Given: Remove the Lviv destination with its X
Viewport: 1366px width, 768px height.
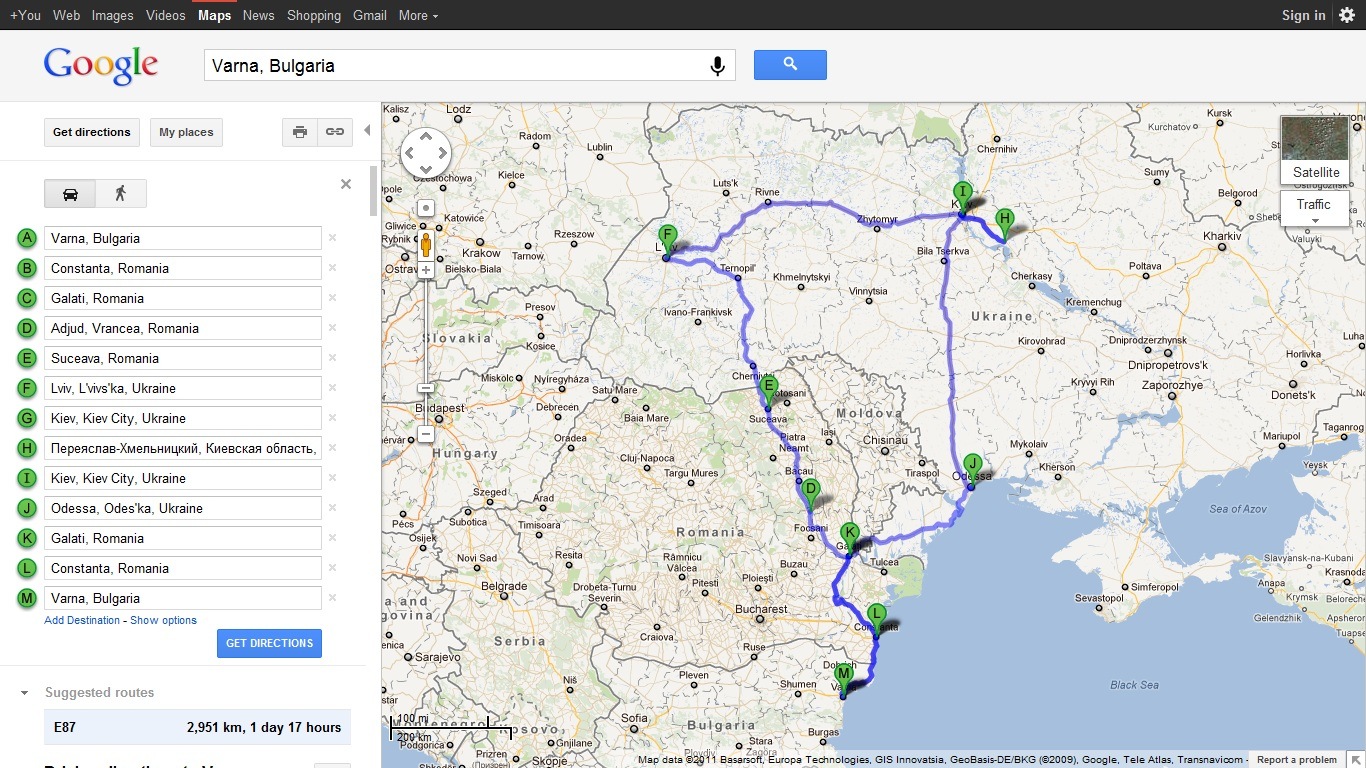Looking at the screenshot, I should pyautogui.click(x=332, y=388).
